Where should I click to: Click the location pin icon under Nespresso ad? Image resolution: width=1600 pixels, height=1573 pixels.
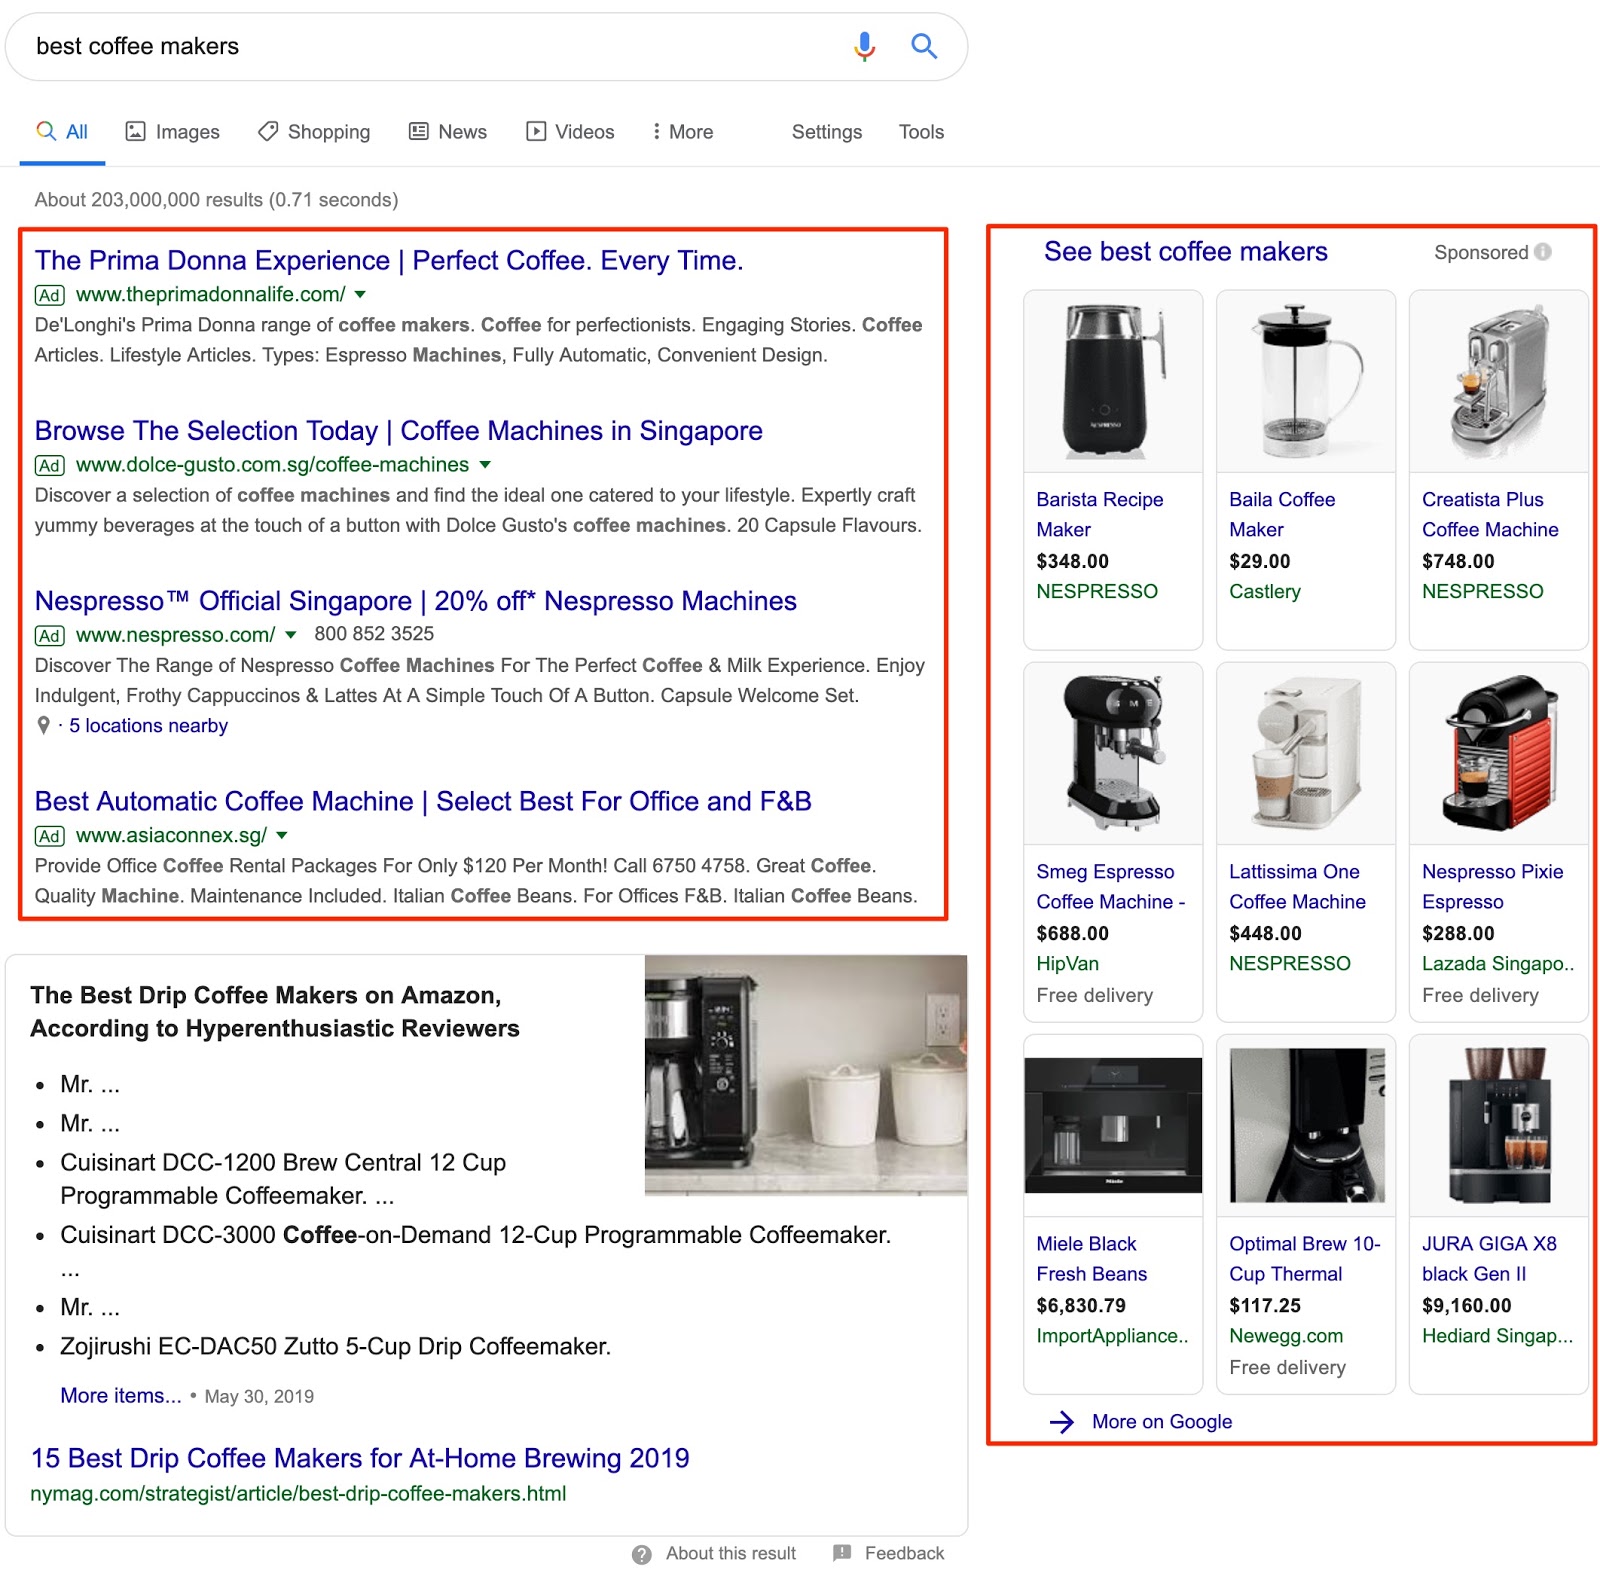pyautogui.click(x=43, y=726)
